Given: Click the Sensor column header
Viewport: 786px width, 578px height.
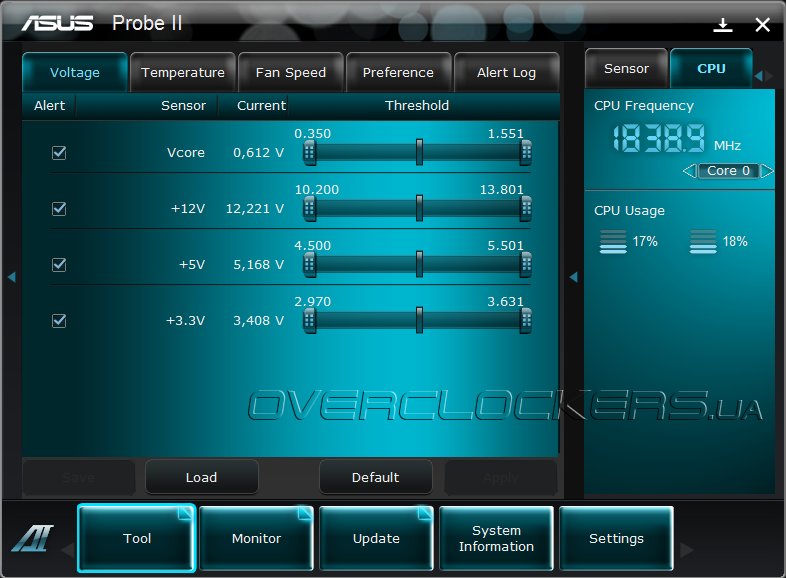Looking at the screenshot, I should (183, 105).
